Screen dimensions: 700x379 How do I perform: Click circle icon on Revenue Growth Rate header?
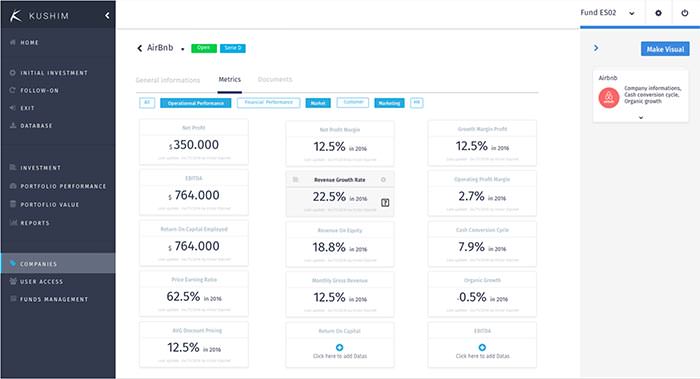click(x=383, y=179)
